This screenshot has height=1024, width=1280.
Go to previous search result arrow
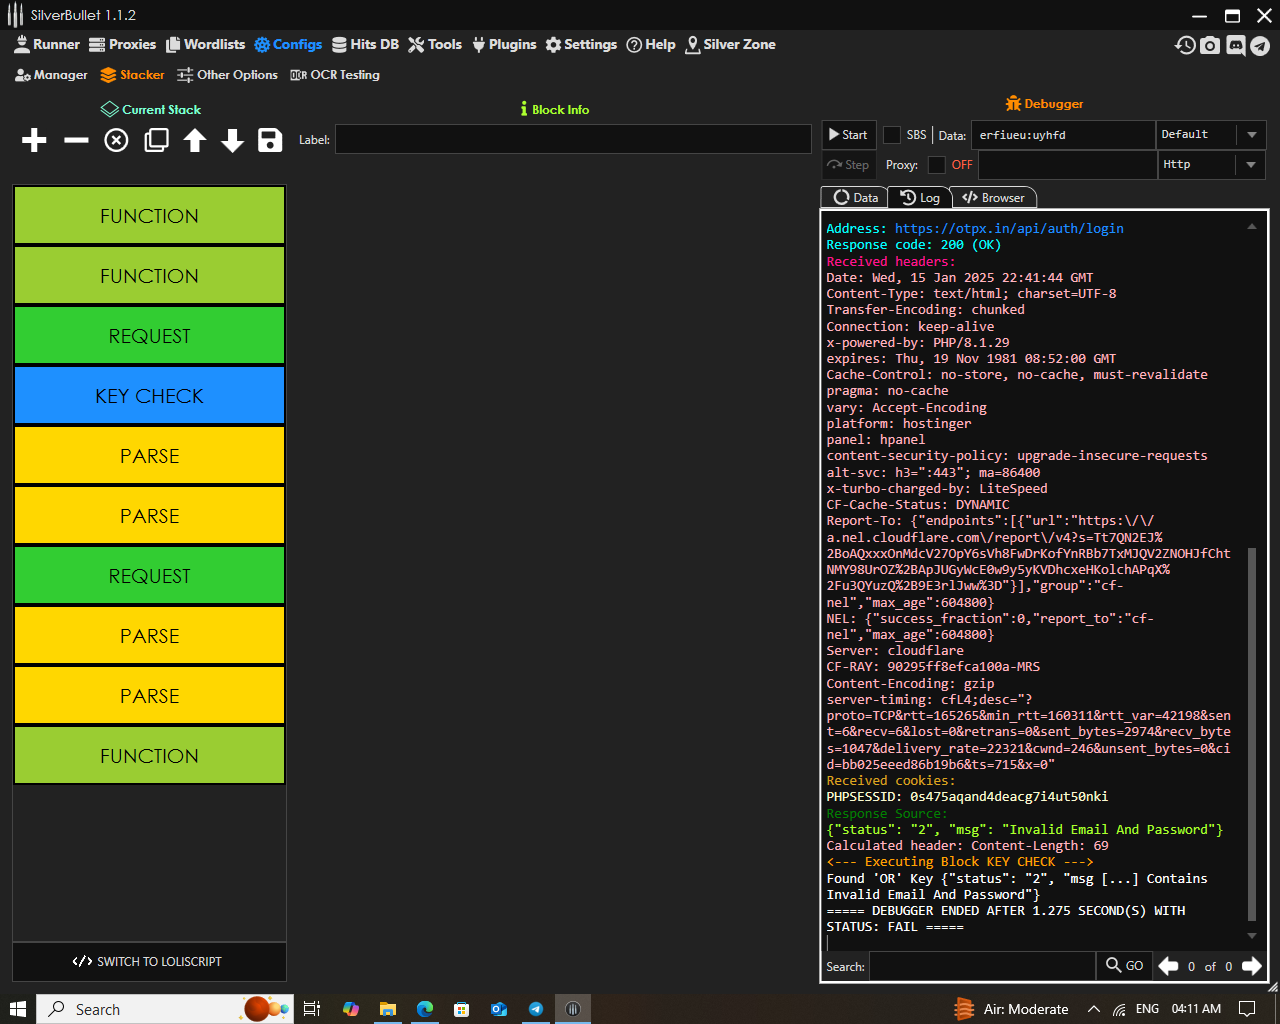[1168, 966]
